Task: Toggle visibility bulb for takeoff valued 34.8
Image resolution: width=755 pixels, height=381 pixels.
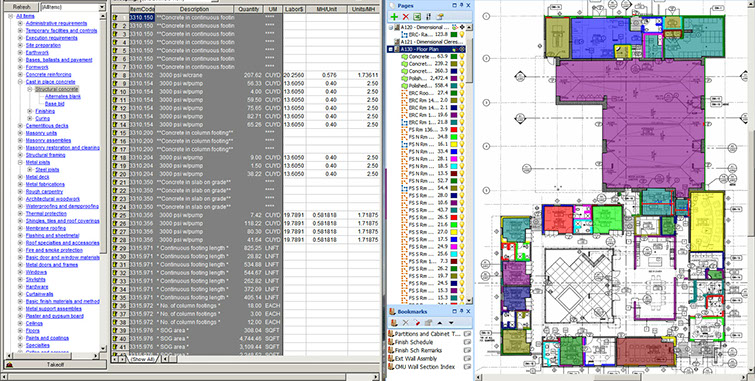Action: click(x=462, y=137)
